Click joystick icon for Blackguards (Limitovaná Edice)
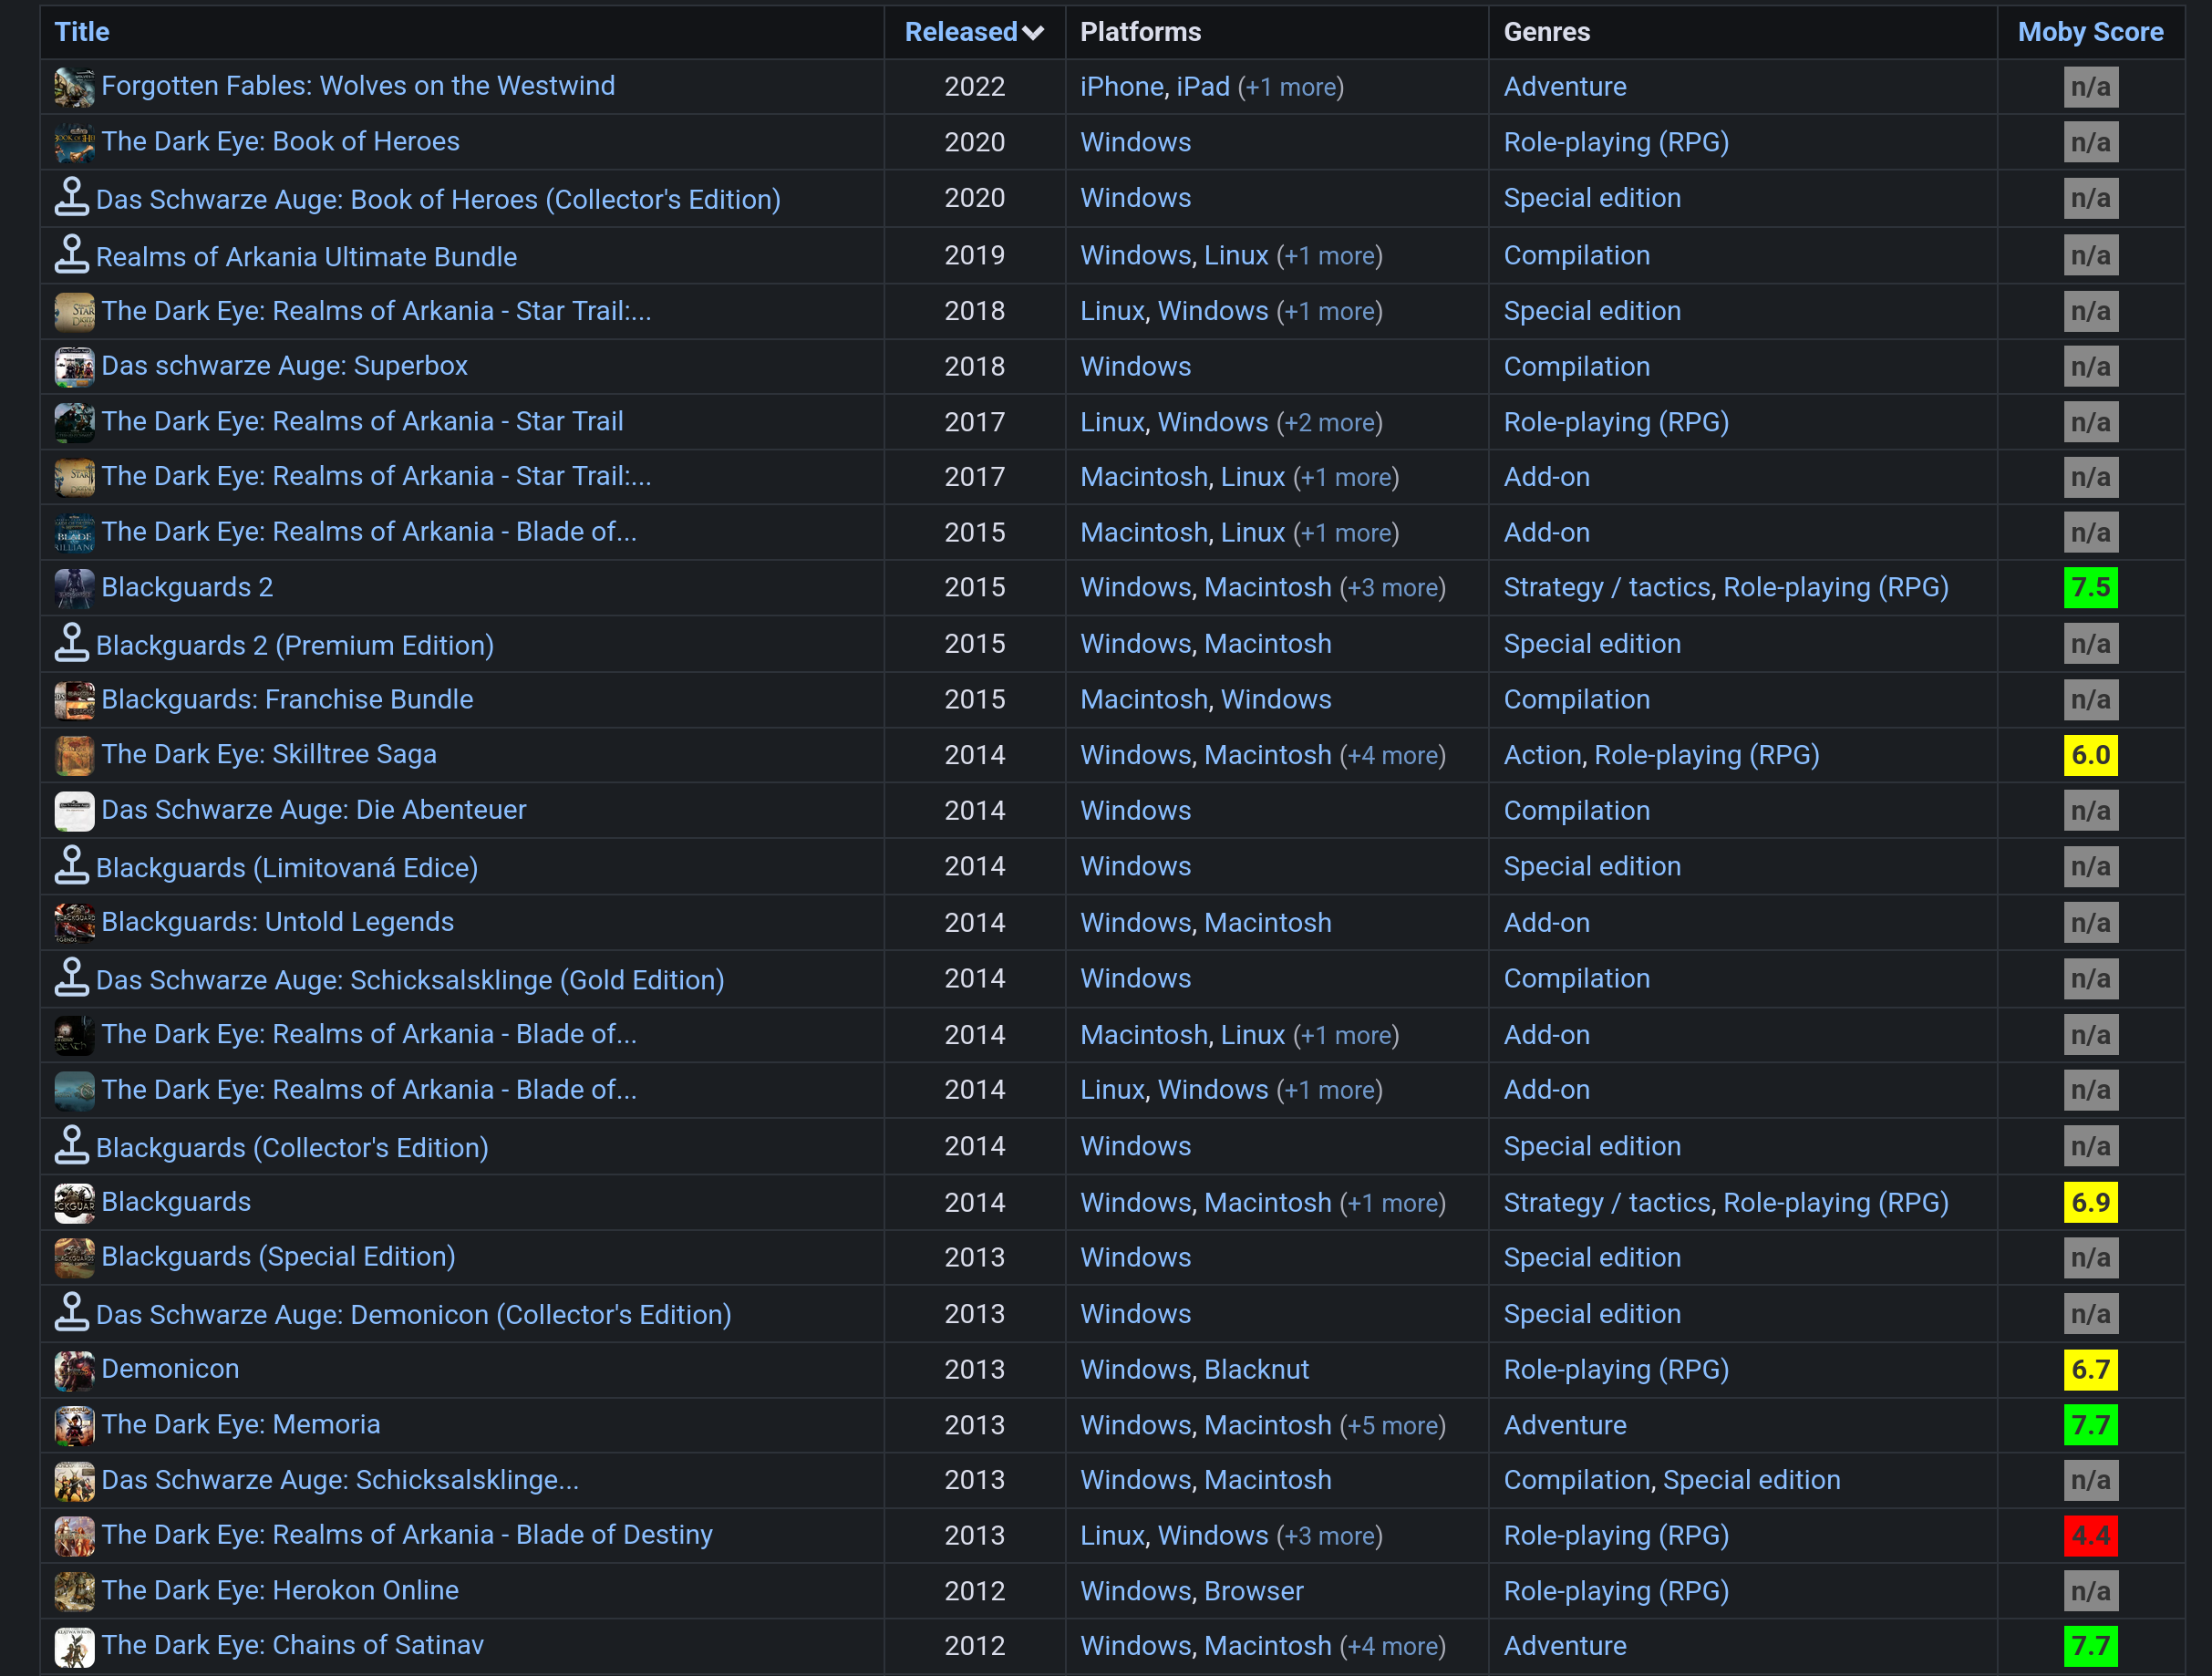2212x1676 pixels. click(x=72, y=866)
